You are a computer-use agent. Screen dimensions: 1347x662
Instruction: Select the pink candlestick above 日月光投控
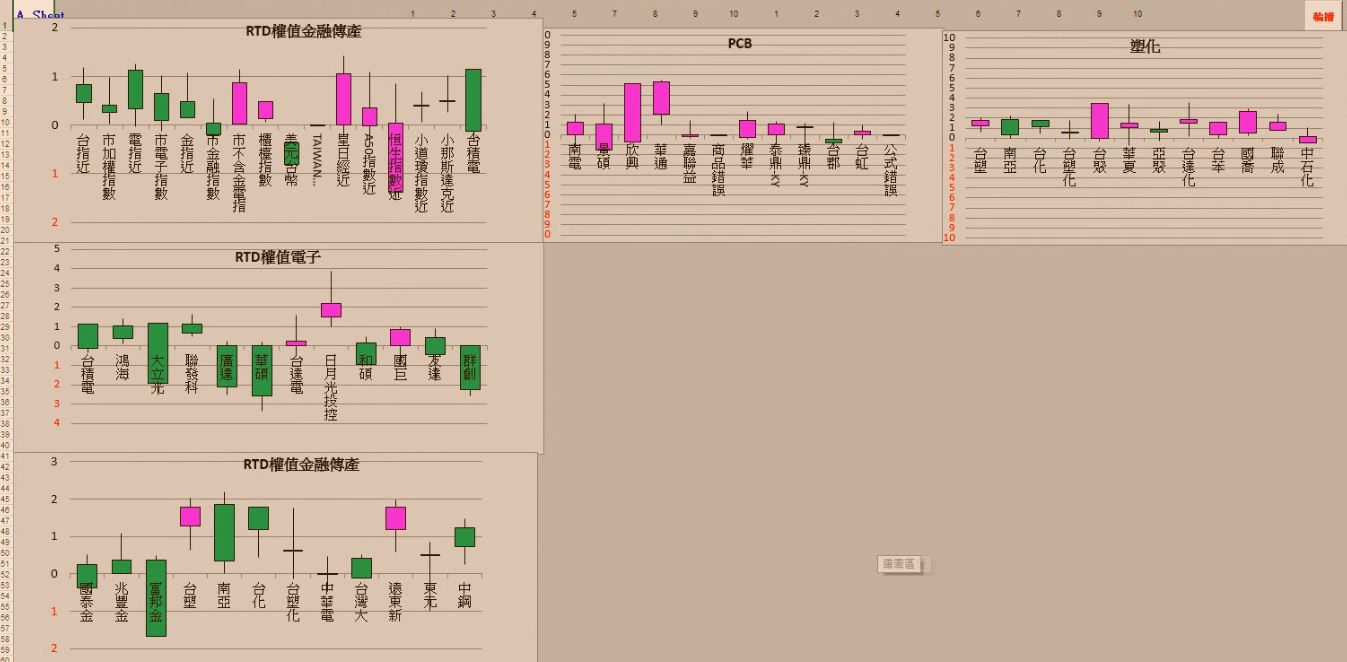click(331, 310)
